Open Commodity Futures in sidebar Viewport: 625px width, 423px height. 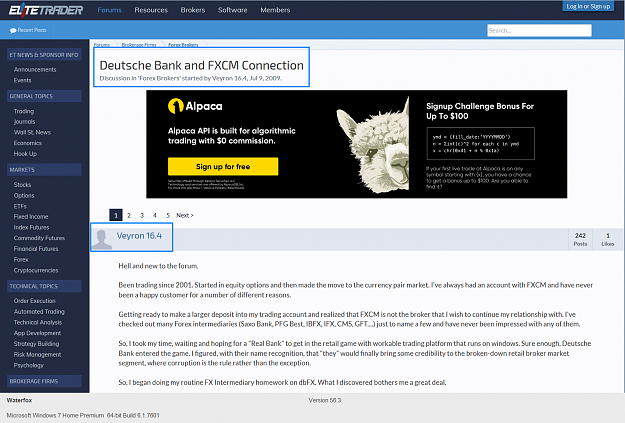[39, 238]
